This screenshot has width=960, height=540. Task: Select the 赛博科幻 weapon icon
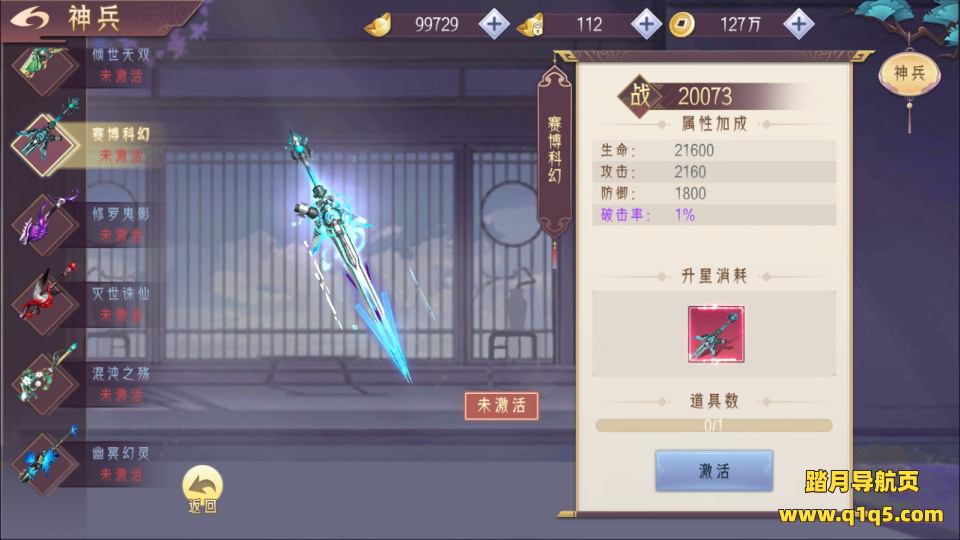(x=47, y=142)
